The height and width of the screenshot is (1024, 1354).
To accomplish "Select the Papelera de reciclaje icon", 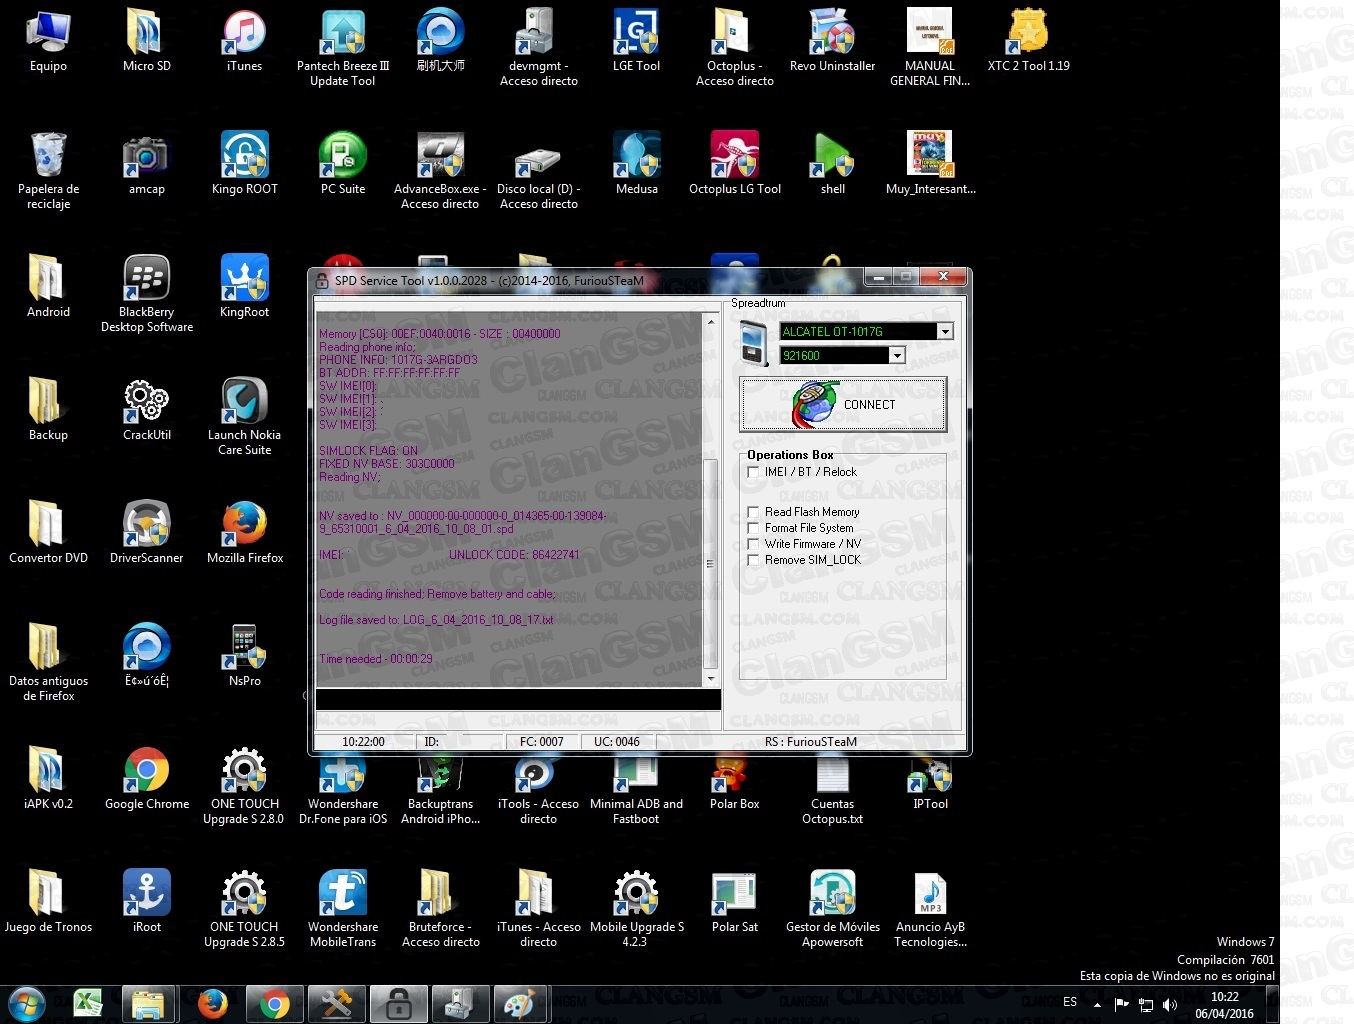I will click(x=48, y=170).
